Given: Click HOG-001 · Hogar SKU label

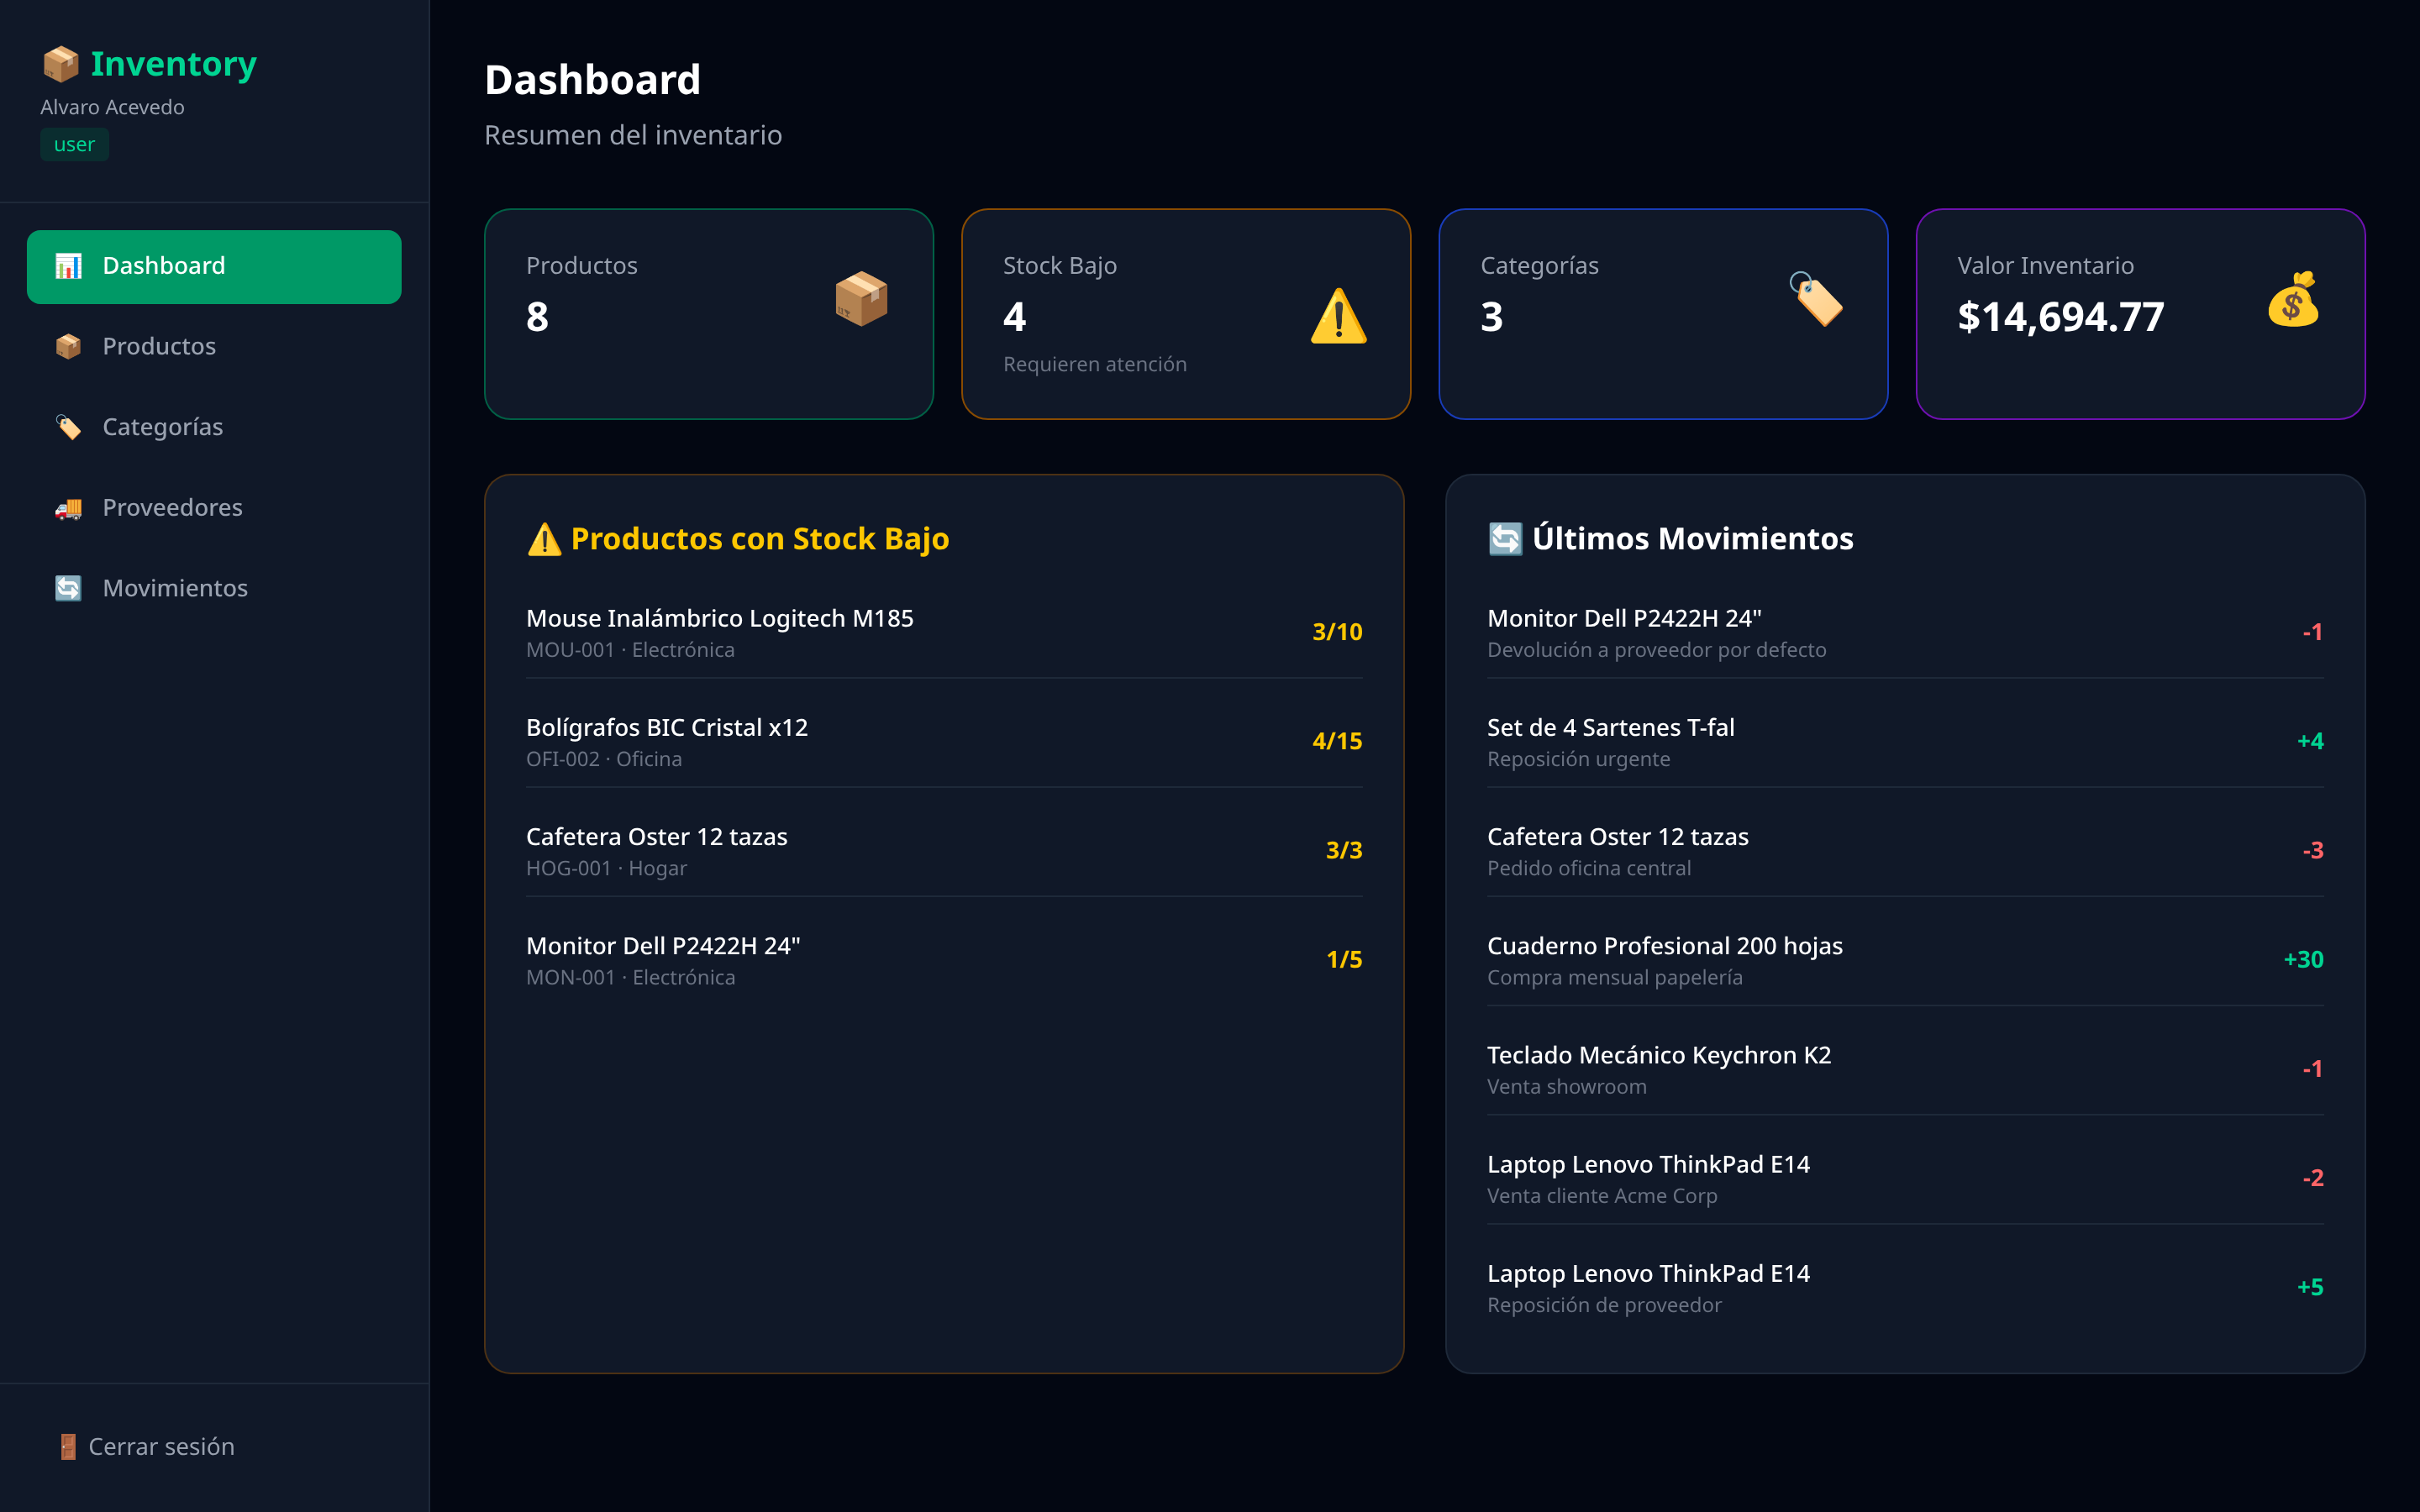Looking at the screenshot, I should pyautogui.click(x=606, y=868).
